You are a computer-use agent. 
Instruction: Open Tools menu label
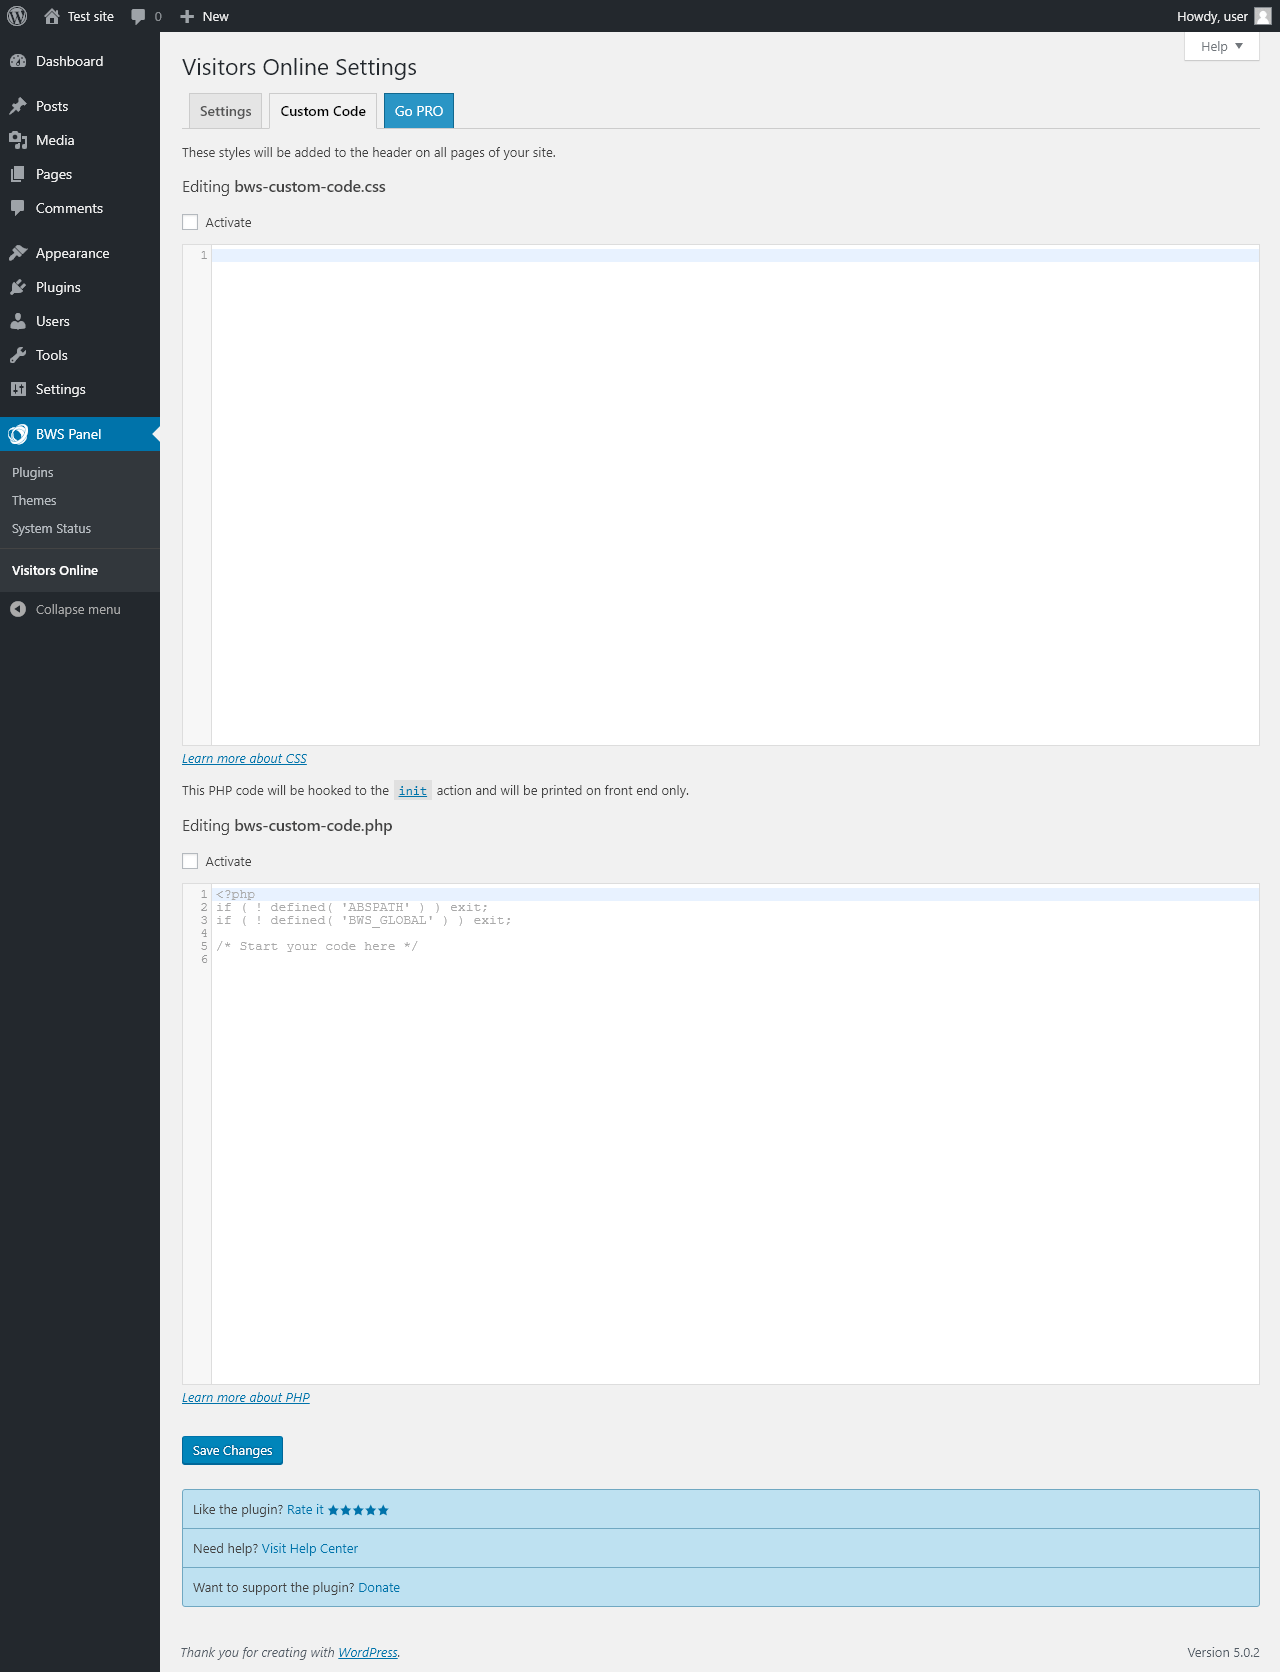pos(52,355)
